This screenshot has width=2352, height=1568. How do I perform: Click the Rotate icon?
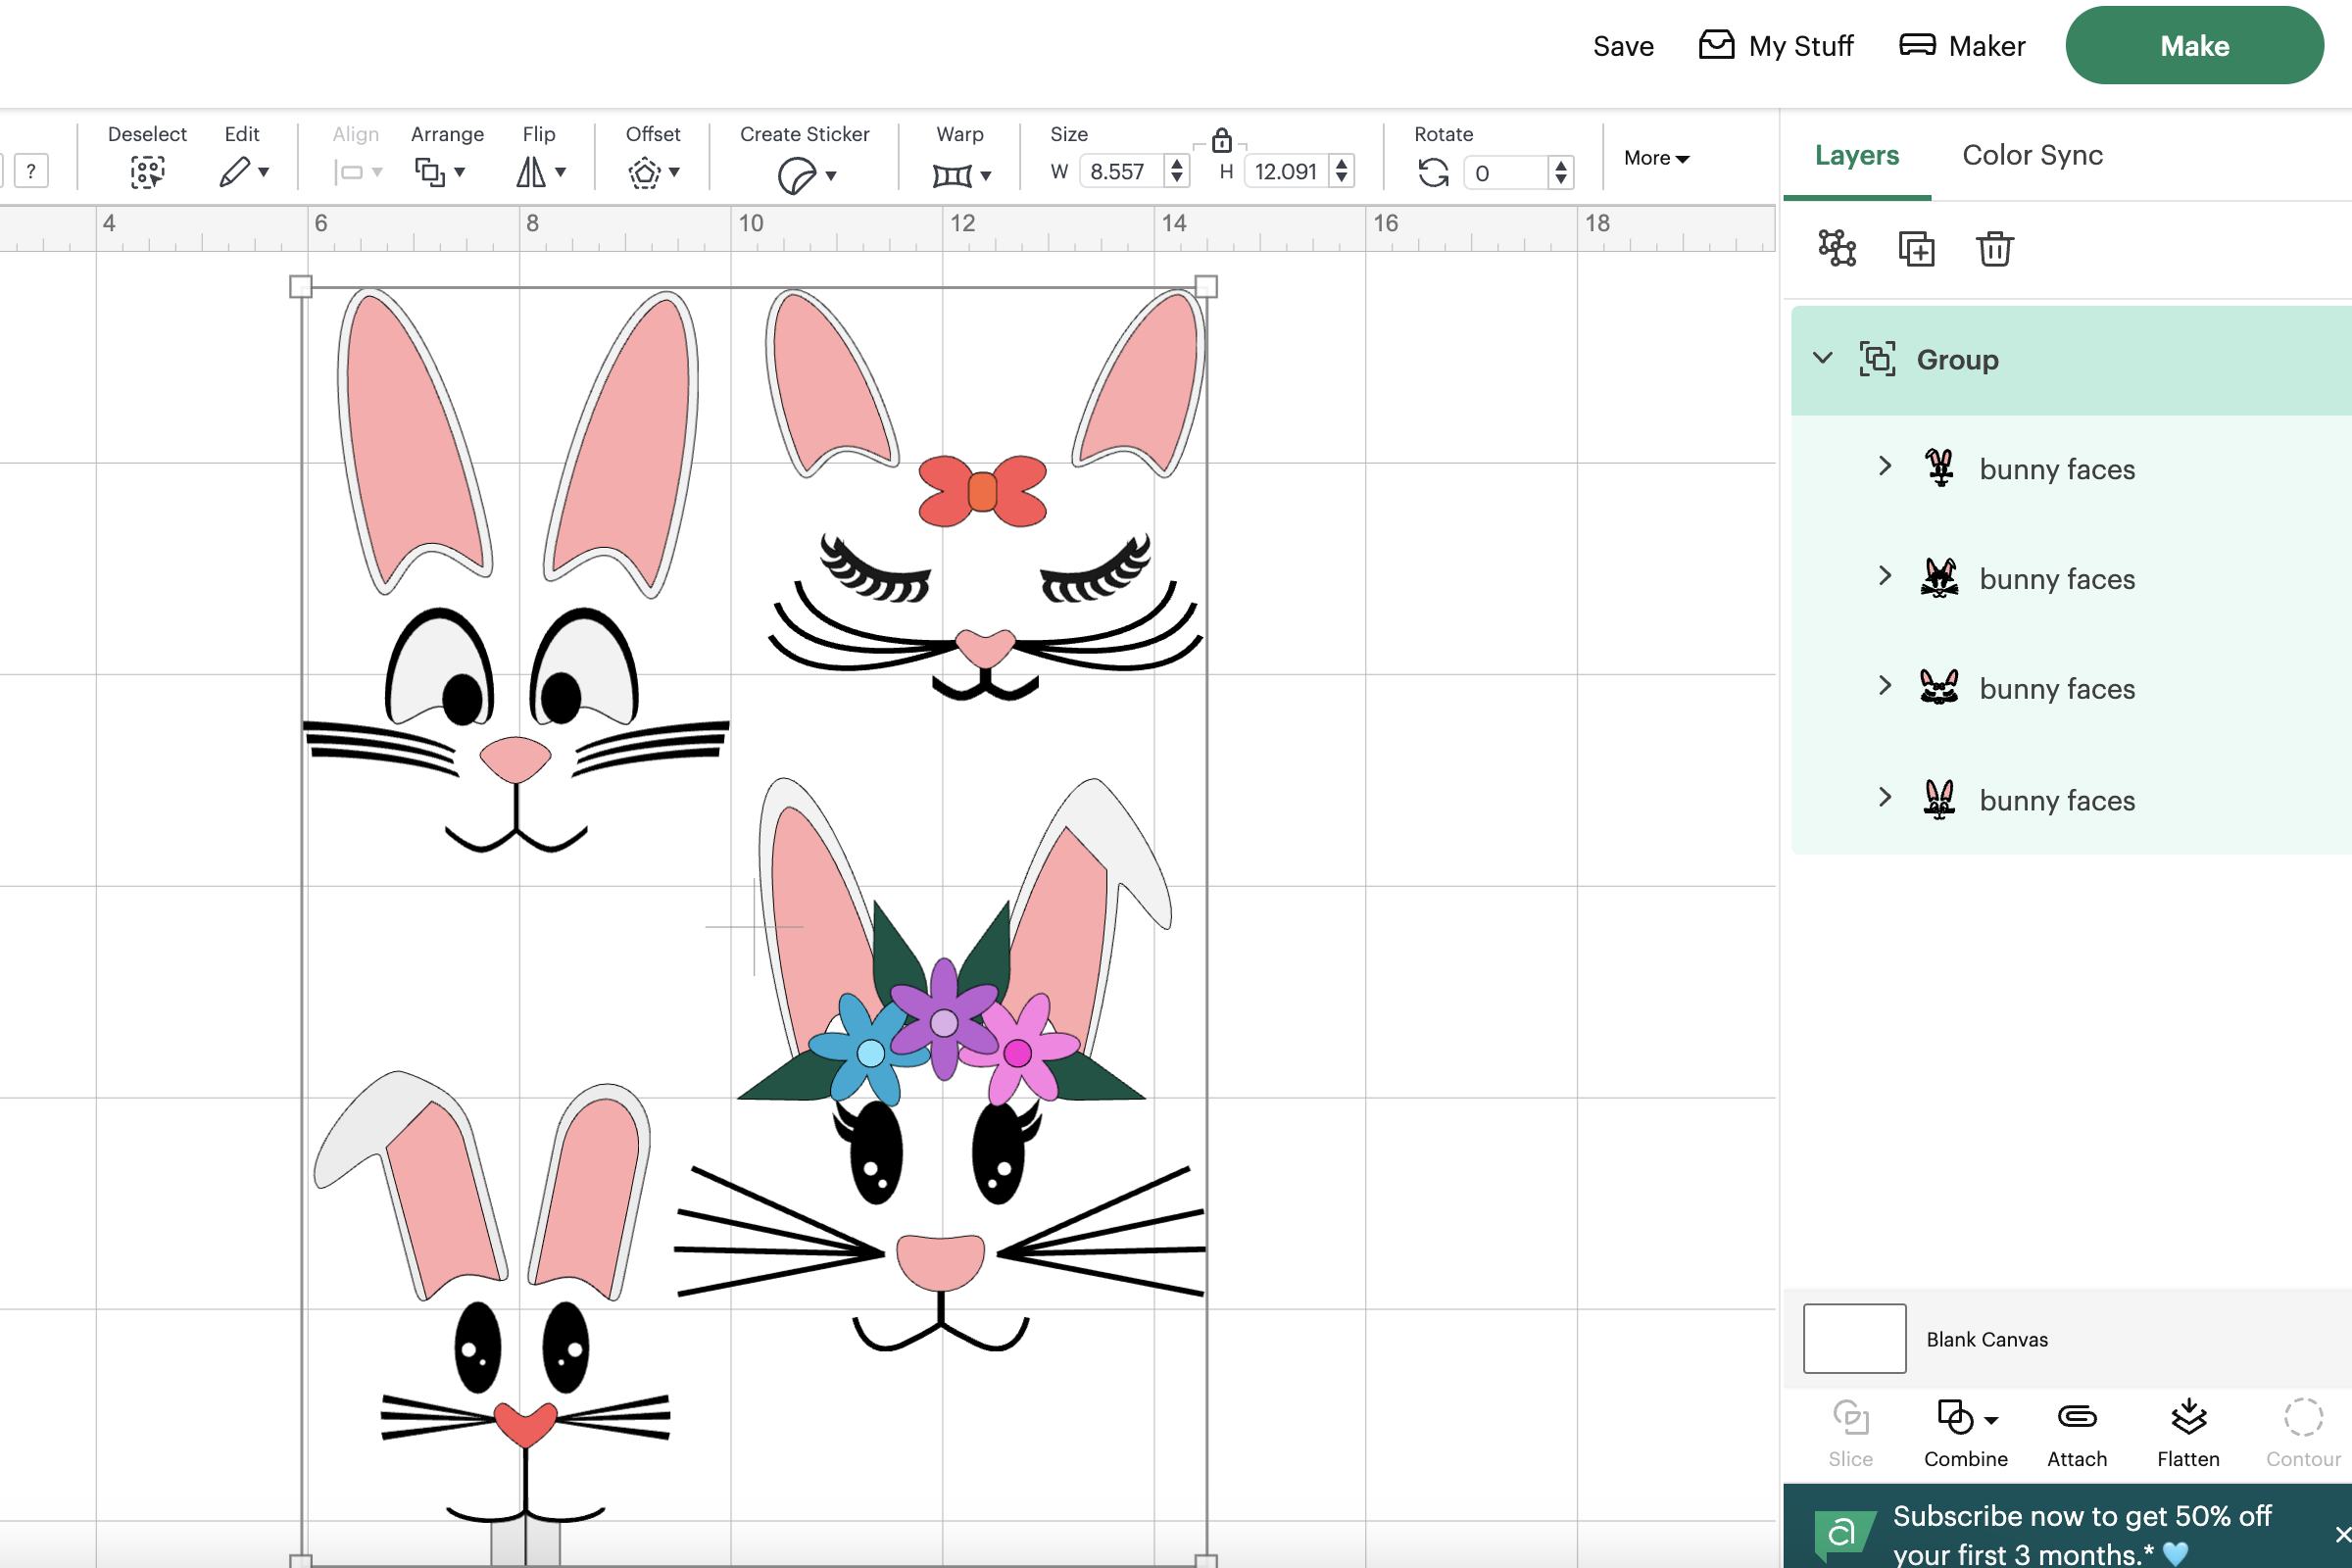pyautogui.click(x=1433, y=173)
